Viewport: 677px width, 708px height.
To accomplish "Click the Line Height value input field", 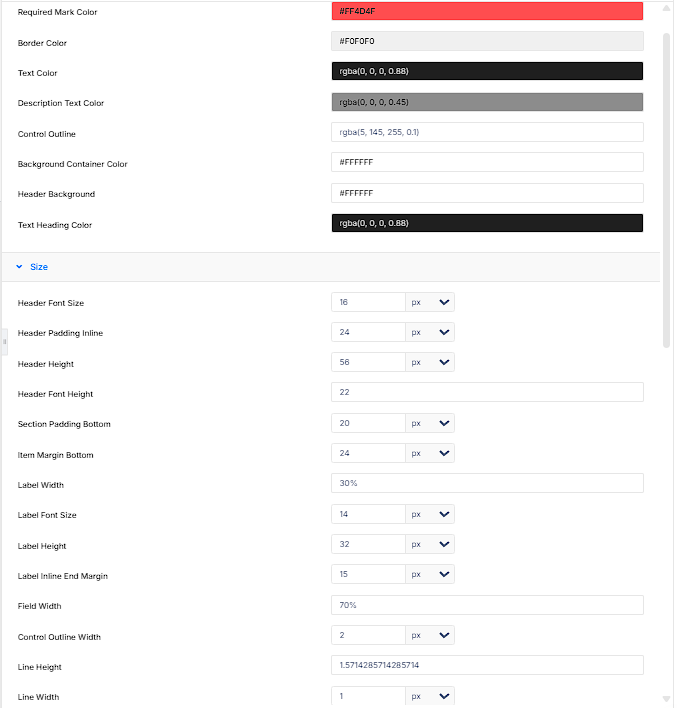I will pyautogui.click(x=487, y=665).
